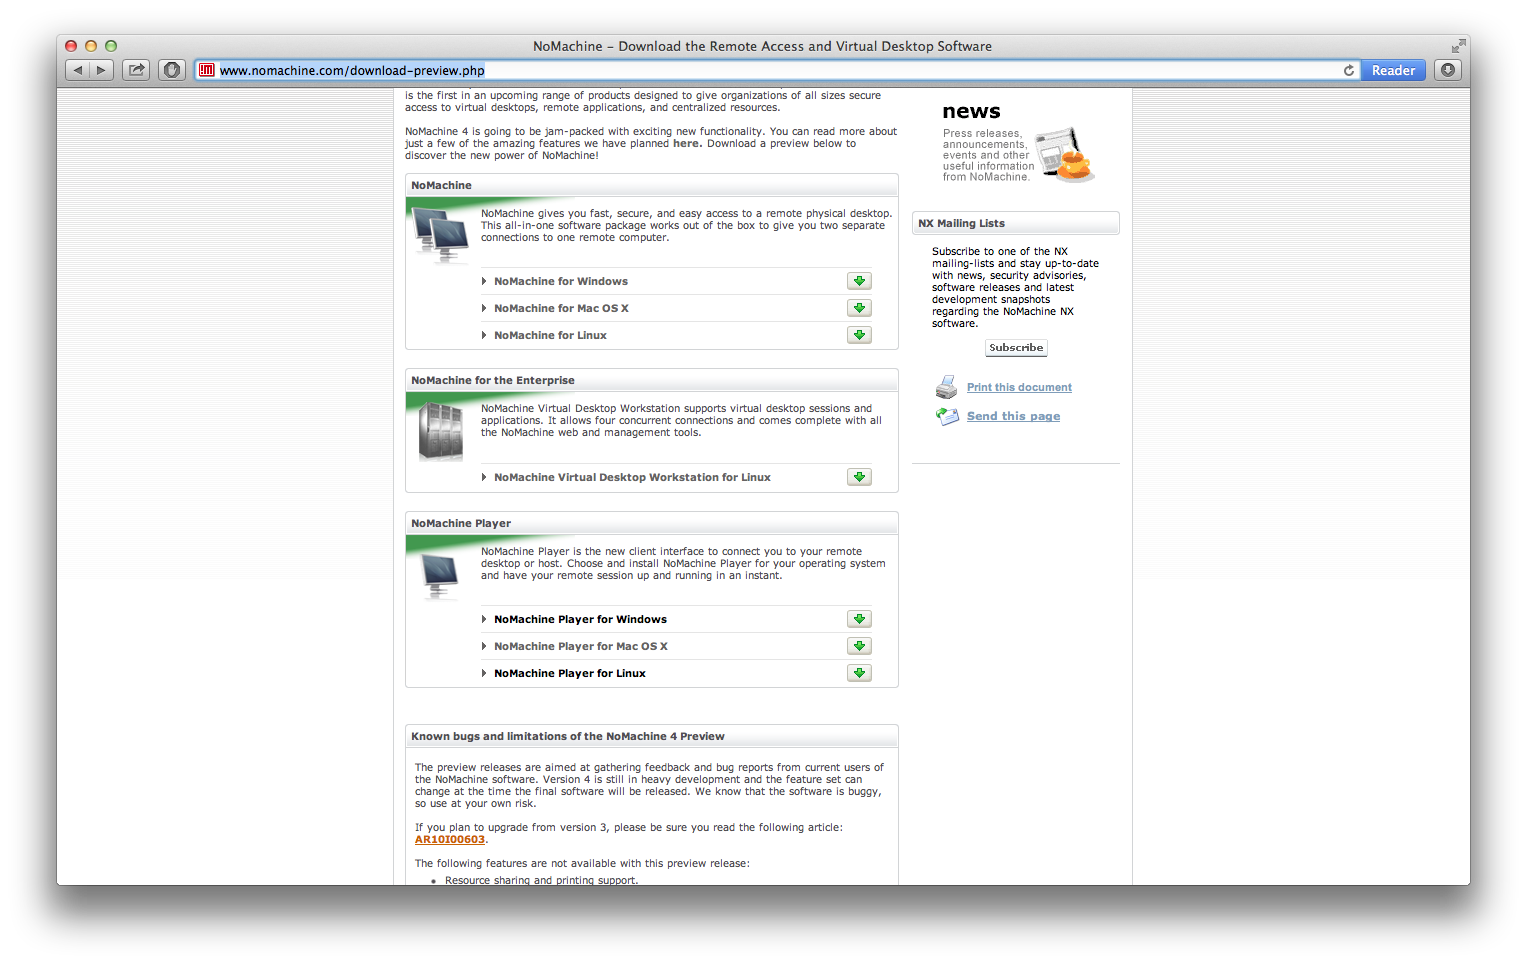Screen dimensions: 1527x964
Task: Download NoMachine for Mac OS X via green arrow
Action: pyautogui.click(x=859, y=308)
